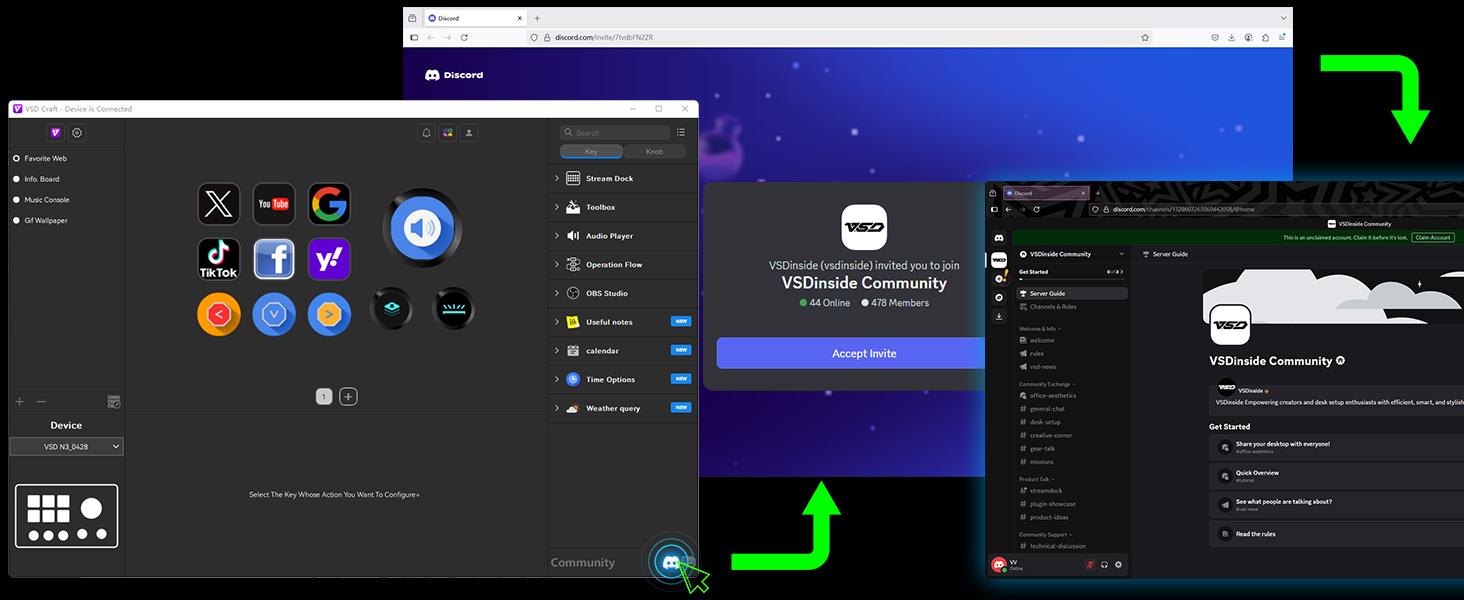Open Quick Overview card in Get Started
This screenshot has width=1464, height=600.
pos(1336,475)
